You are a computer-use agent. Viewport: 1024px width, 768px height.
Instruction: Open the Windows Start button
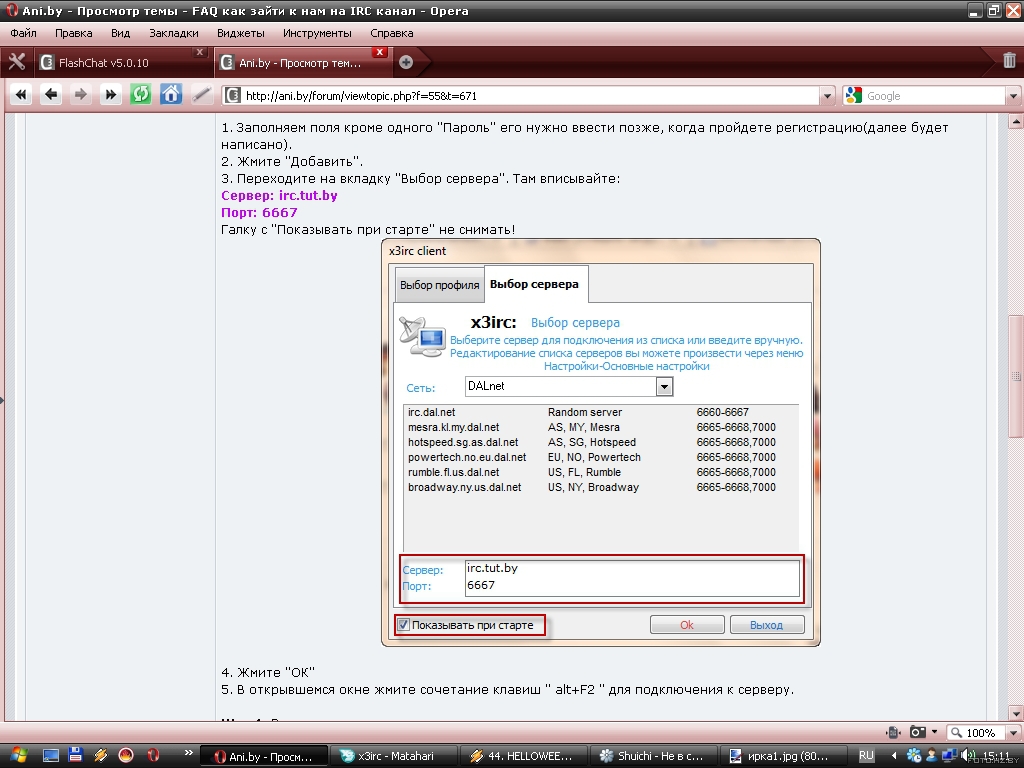coord(16,756)
